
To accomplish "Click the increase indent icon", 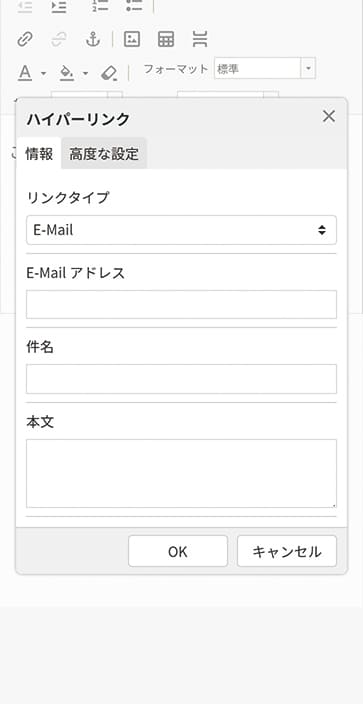I will (x=59, y=6).
